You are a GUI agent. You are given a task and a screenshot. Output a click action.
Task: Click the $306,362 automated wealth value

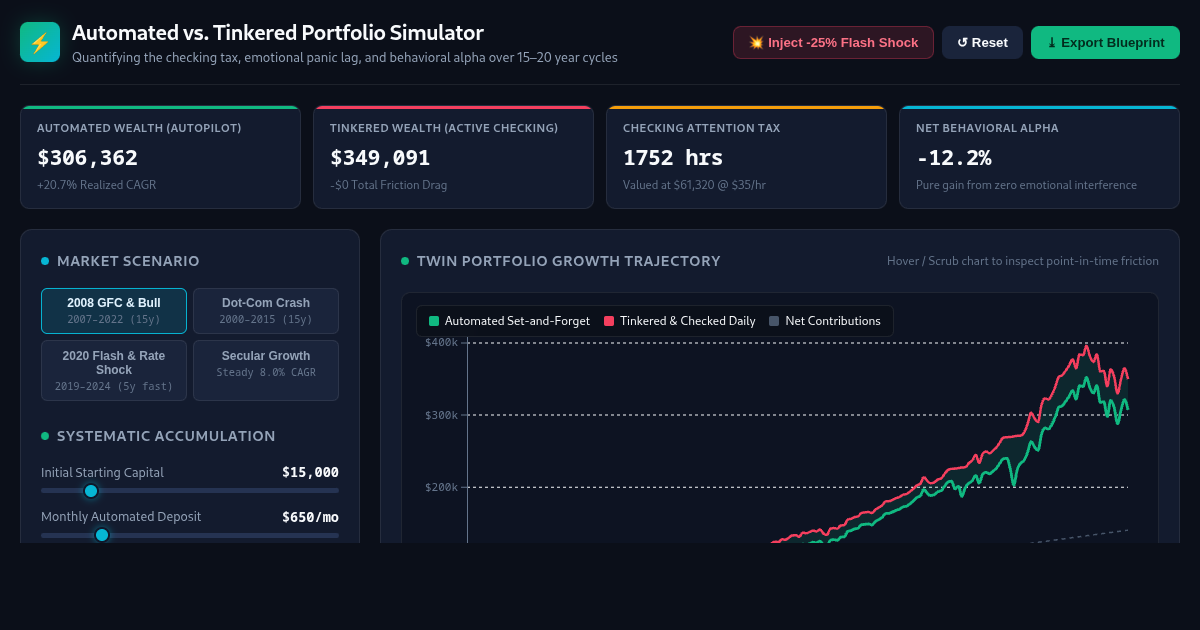[87, 158]
